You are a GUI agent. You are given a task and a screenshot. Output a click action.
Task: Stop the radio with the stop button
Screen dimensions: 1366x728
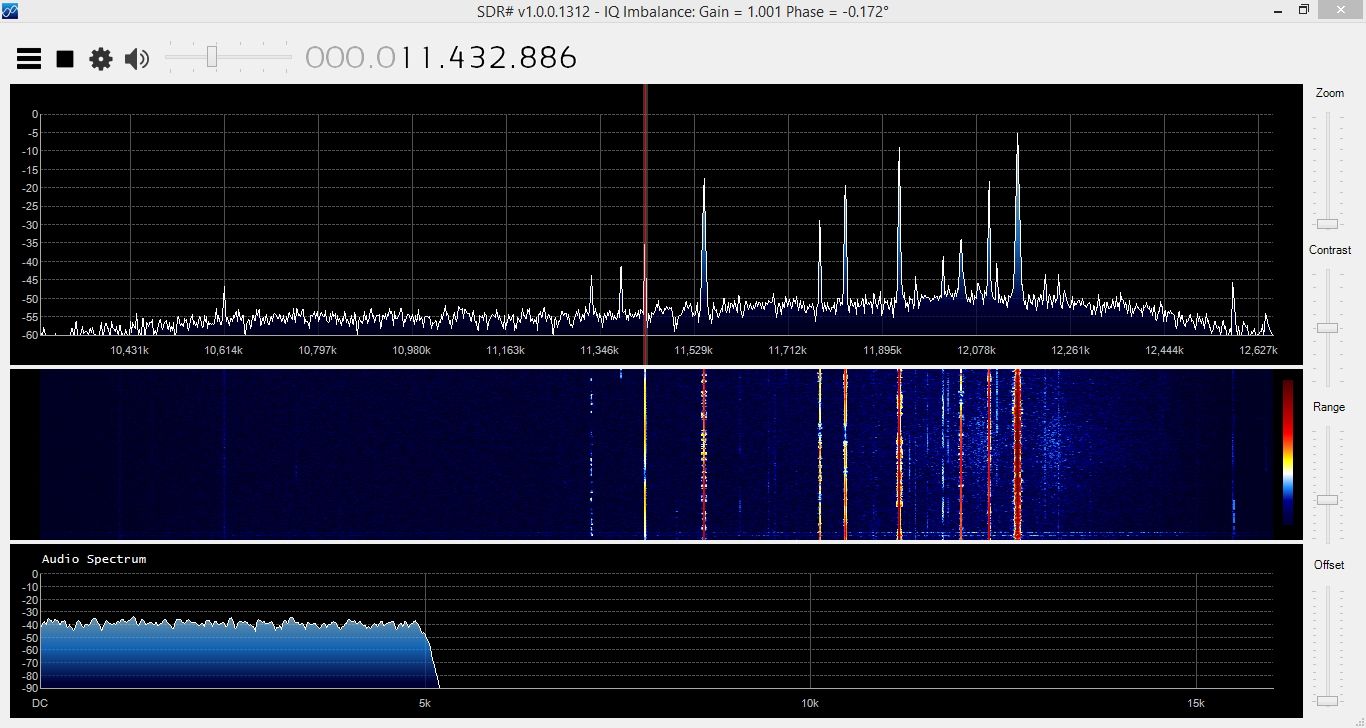[x=65, y=59]
